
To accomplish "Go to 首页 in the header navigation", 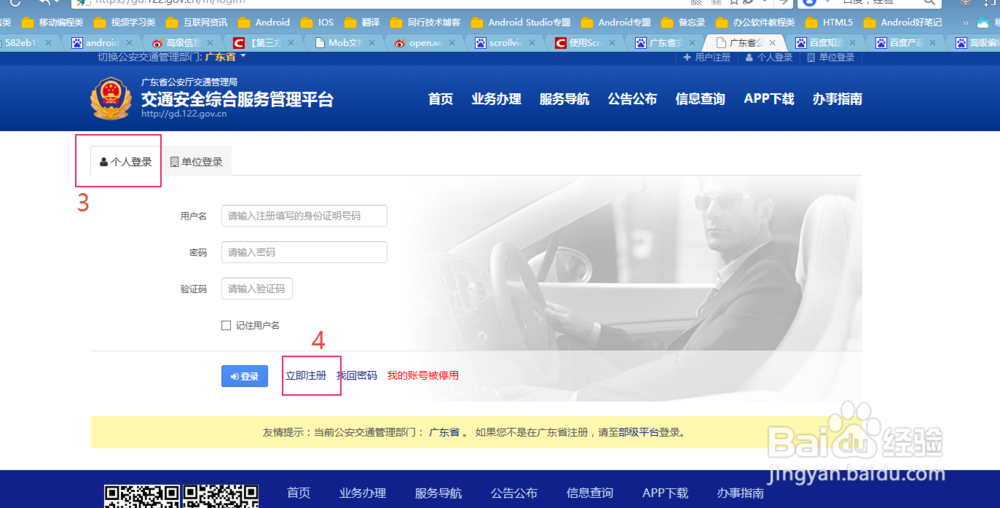I will [x=440, y=99].
